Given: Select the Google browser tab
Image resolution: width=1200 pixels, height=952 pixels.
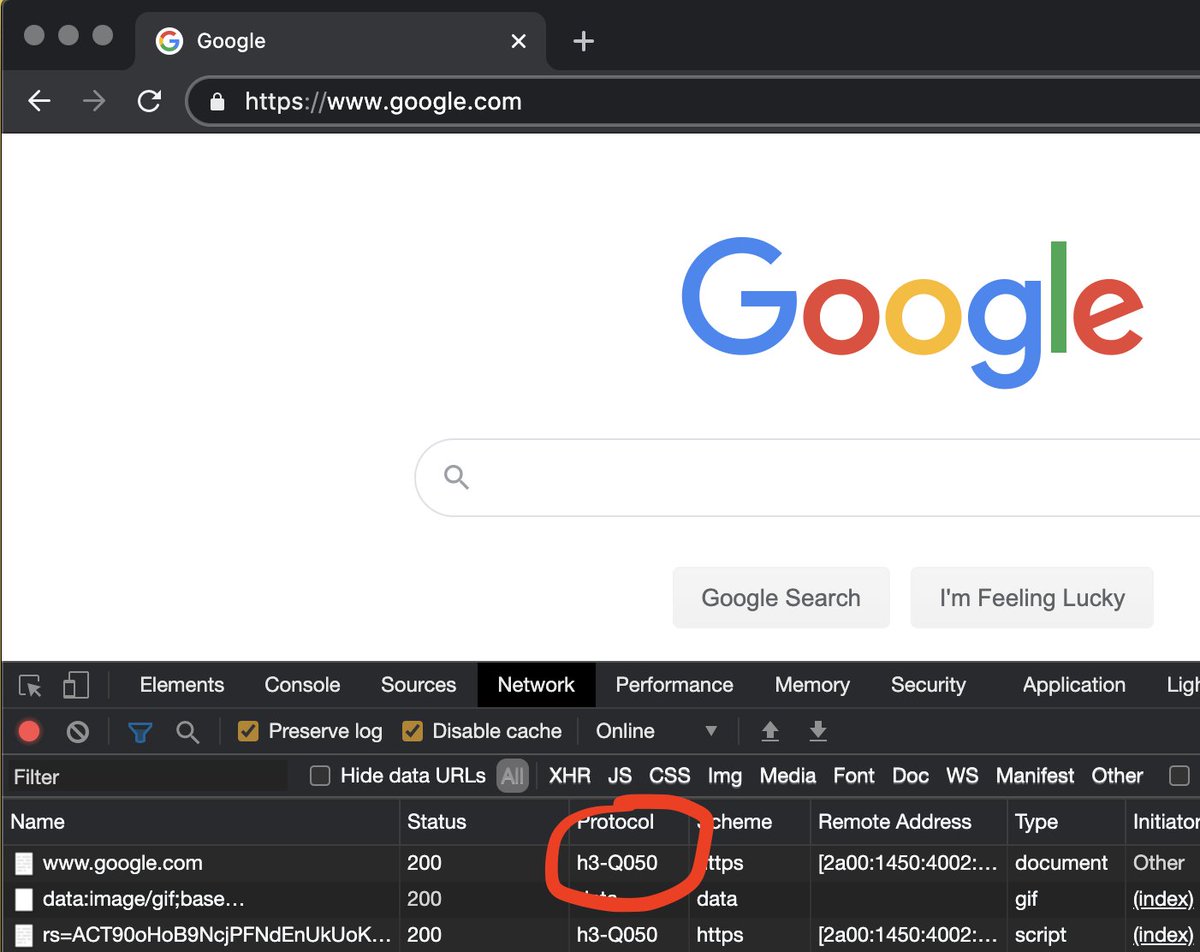Looking at the screenshot, I should (340, 41).
